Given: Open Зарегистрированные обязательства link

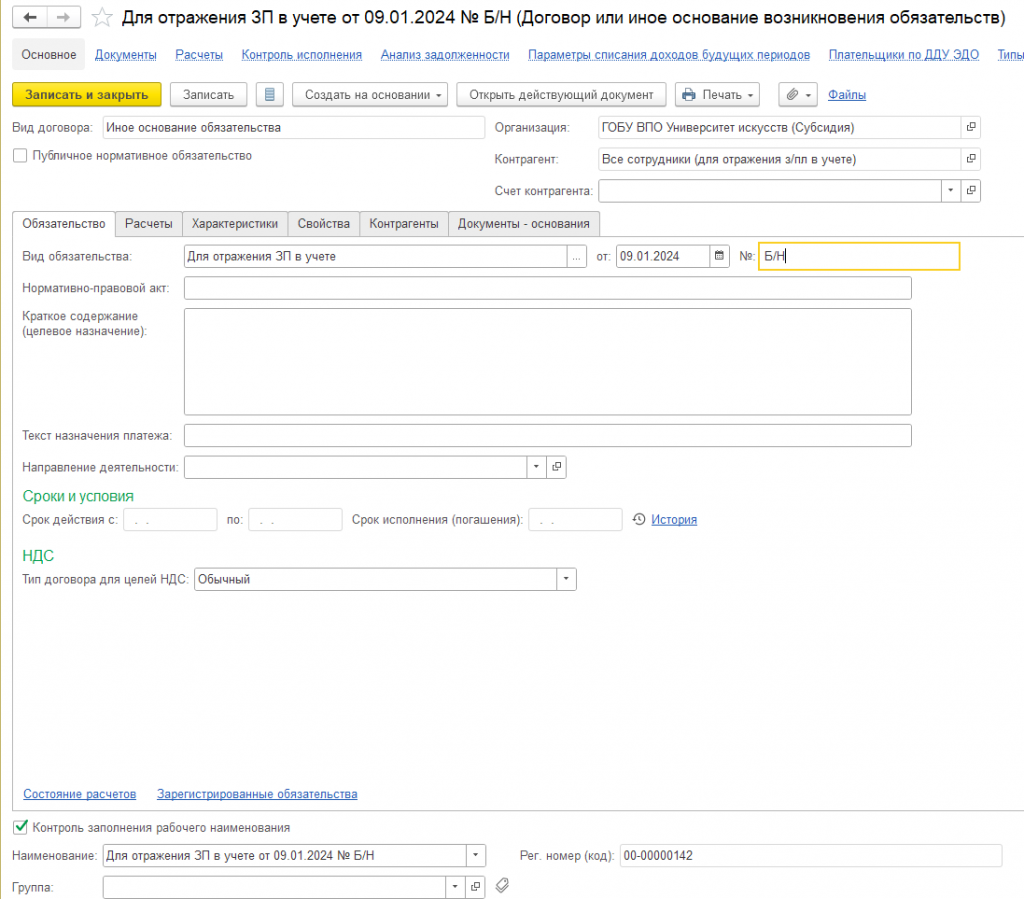Looking at the screenshot, I should [257, 794].
